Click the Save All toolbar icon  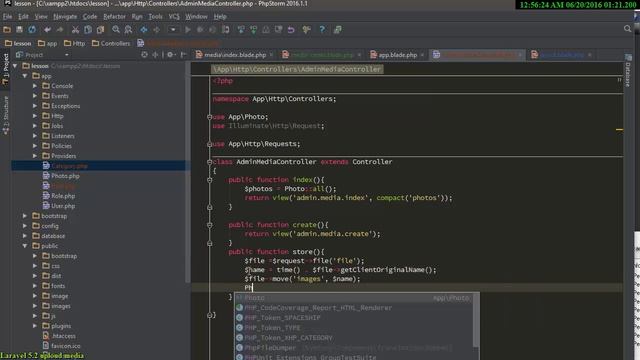[19, 29]
